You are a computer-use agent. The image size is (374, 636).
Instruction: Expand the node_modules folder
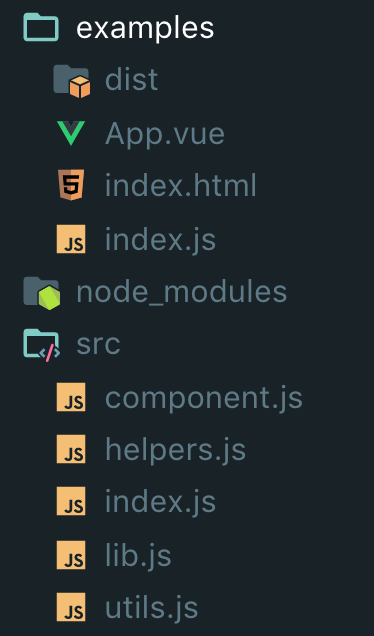[182, 292]
